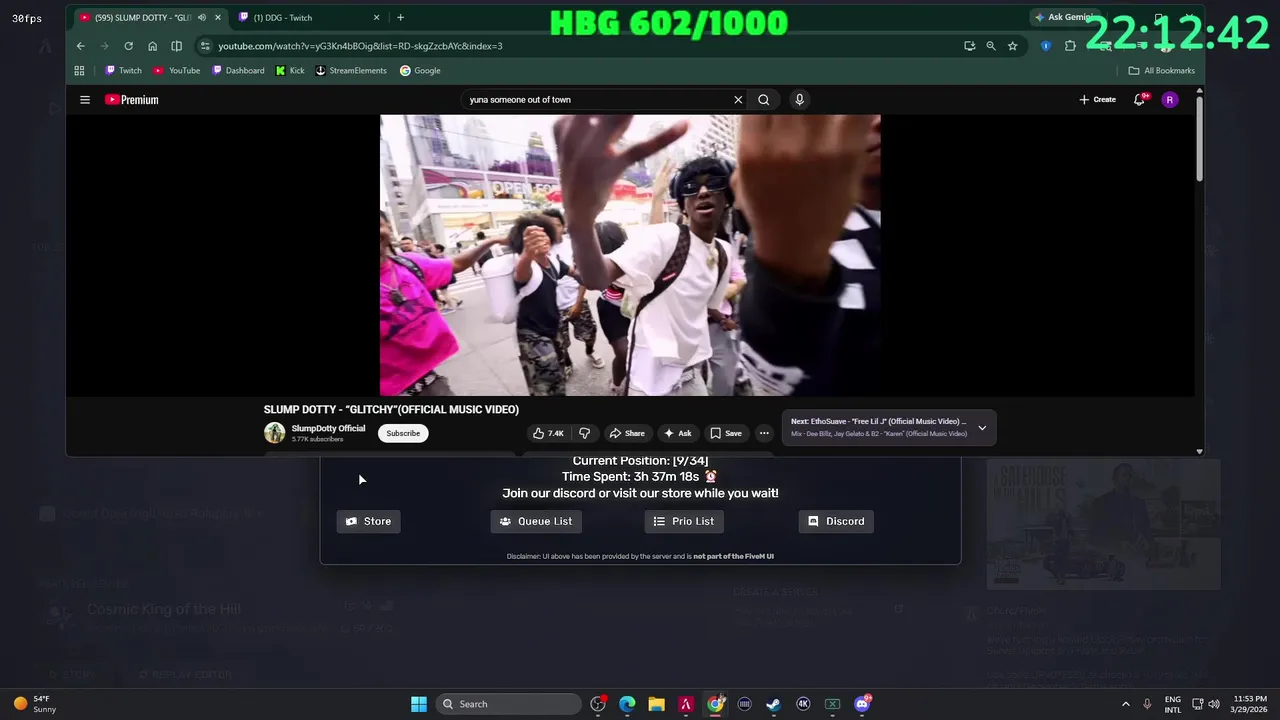This screenshot has height=720, width=1280.
Task: Click the taskbar Search box
Action: tap(509, 704)
